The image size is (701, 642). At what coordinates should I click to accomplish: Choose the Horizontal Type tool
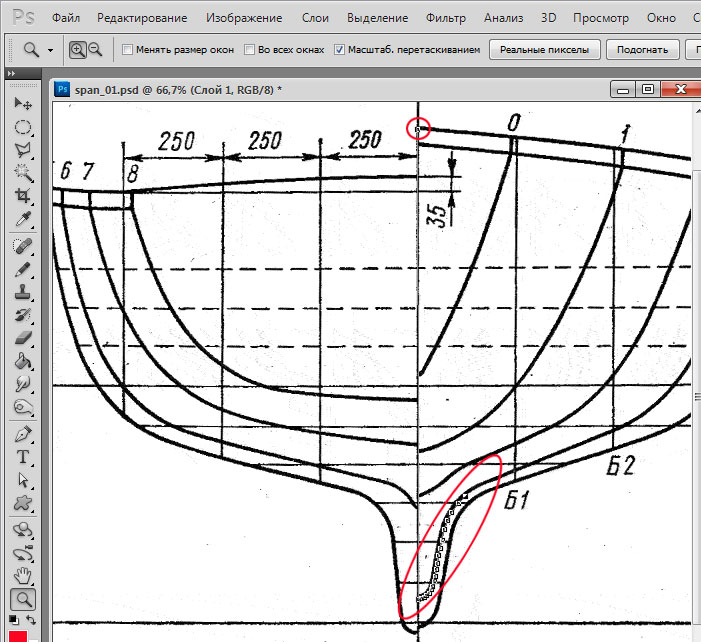click(x=22, y=458)
